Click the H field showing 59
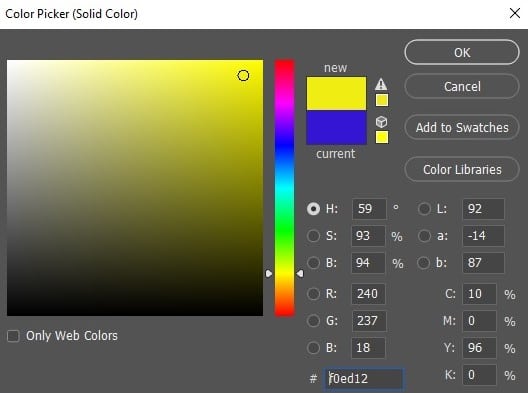 tap(369, 209)
